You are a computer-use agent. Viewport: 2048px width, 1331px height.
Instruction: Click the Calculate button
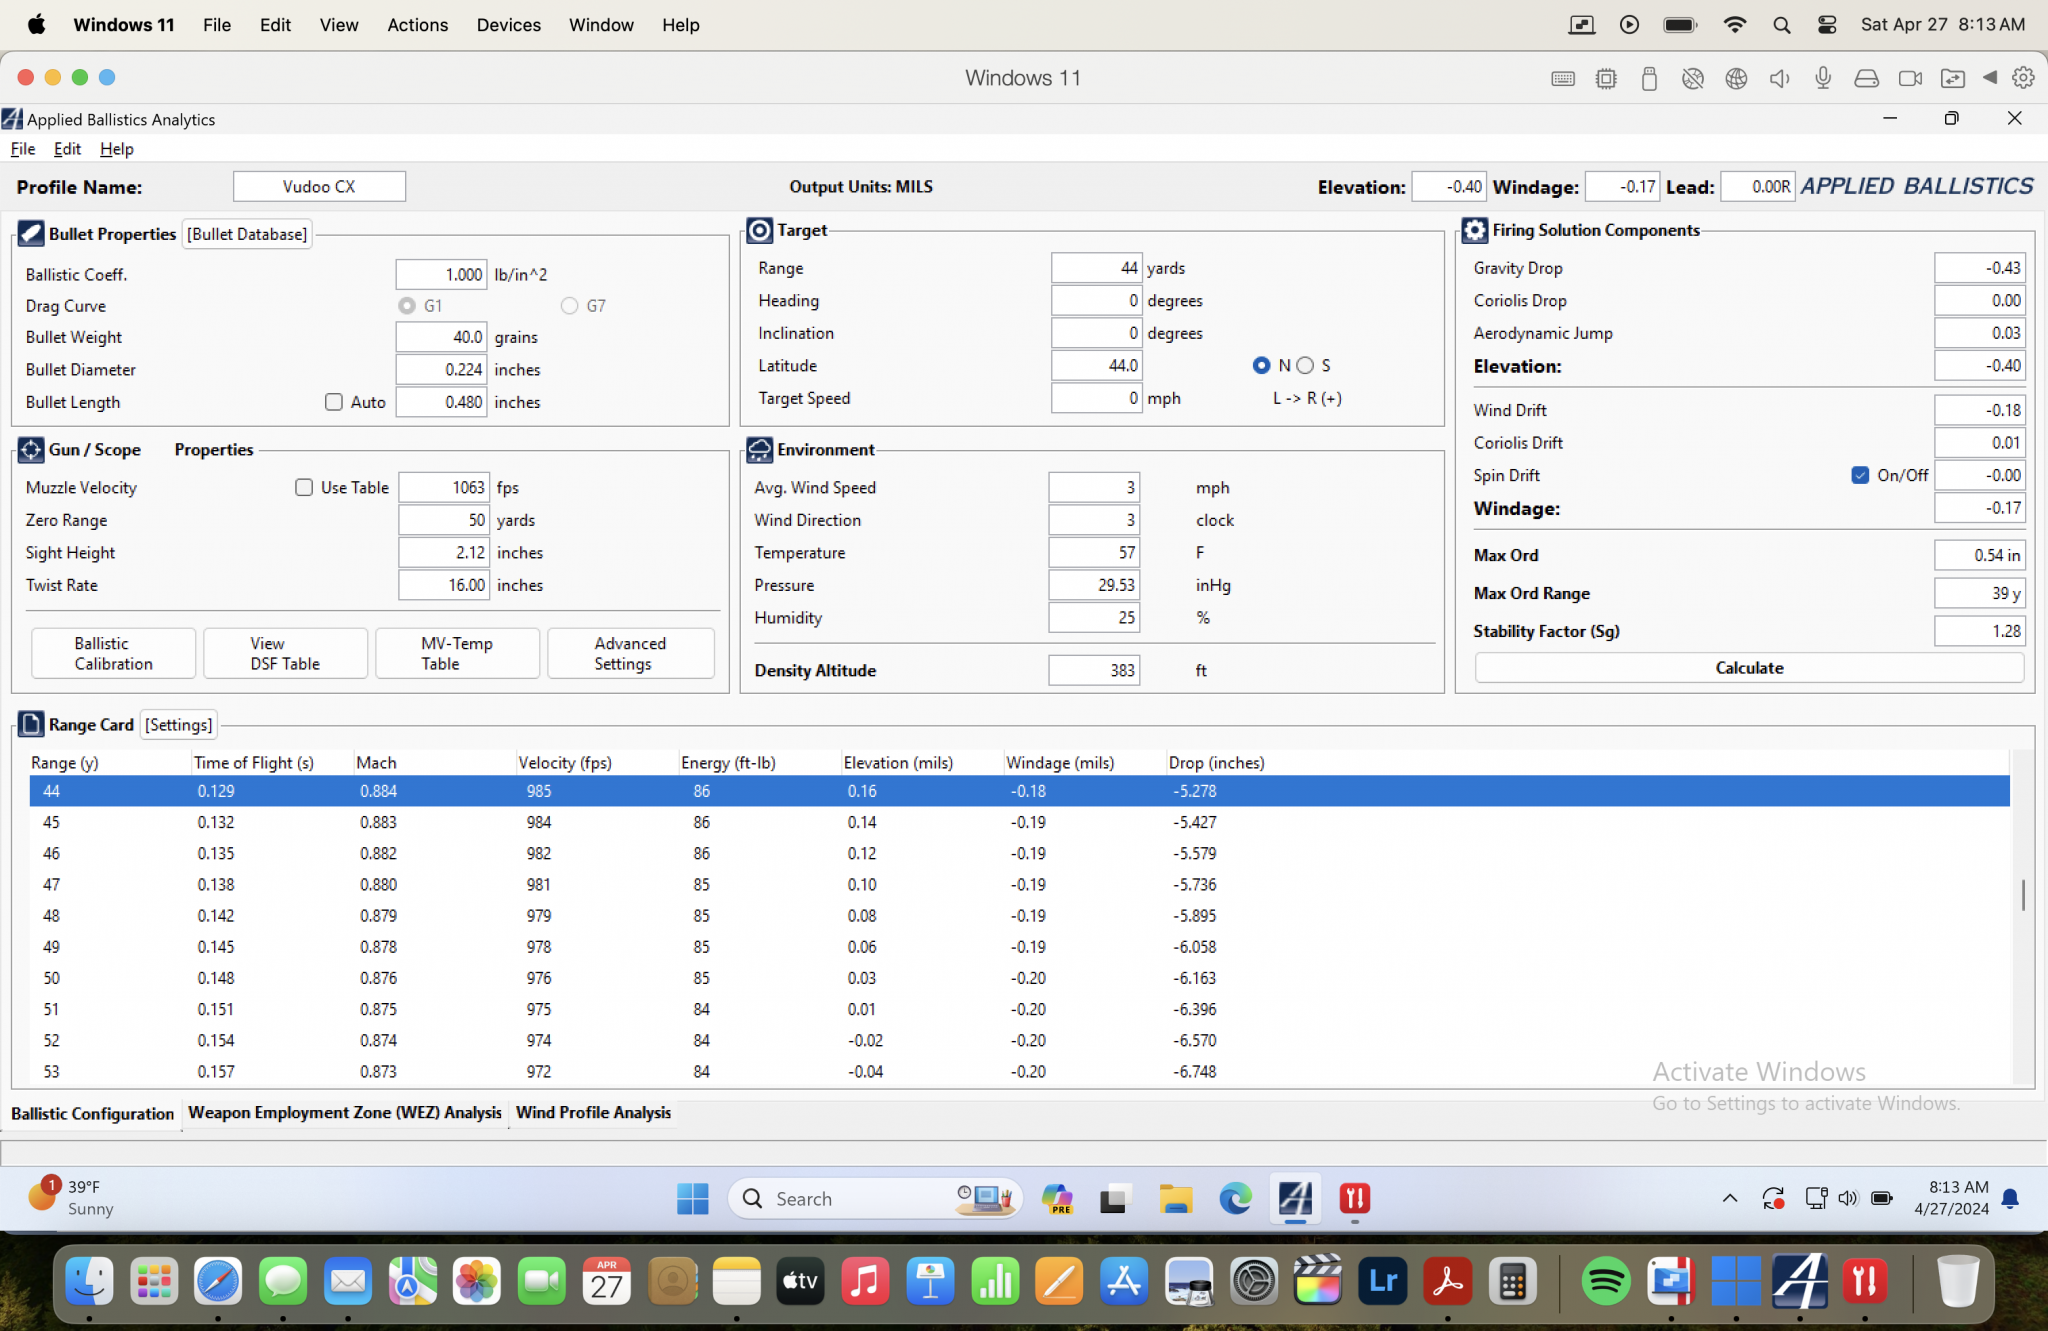coord(1749,667)
